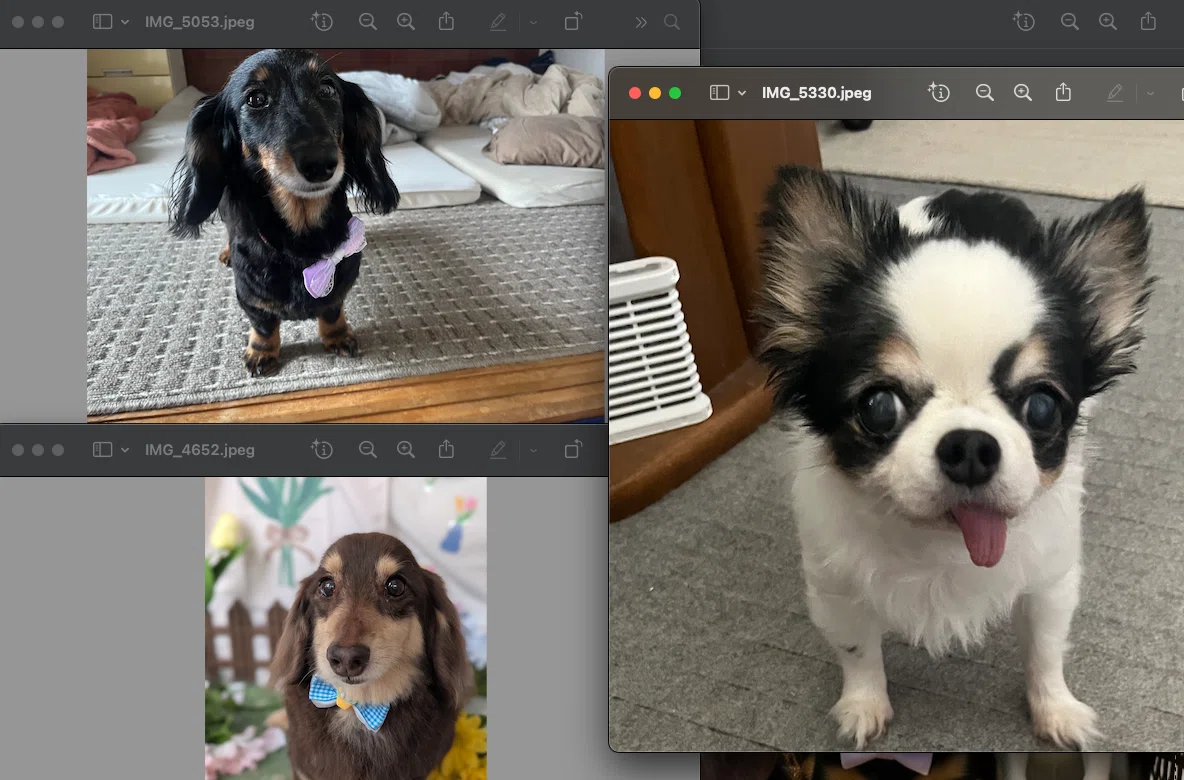
Task: Close the IMG_5330.jpeg window
Action: [x=635, y=93]
